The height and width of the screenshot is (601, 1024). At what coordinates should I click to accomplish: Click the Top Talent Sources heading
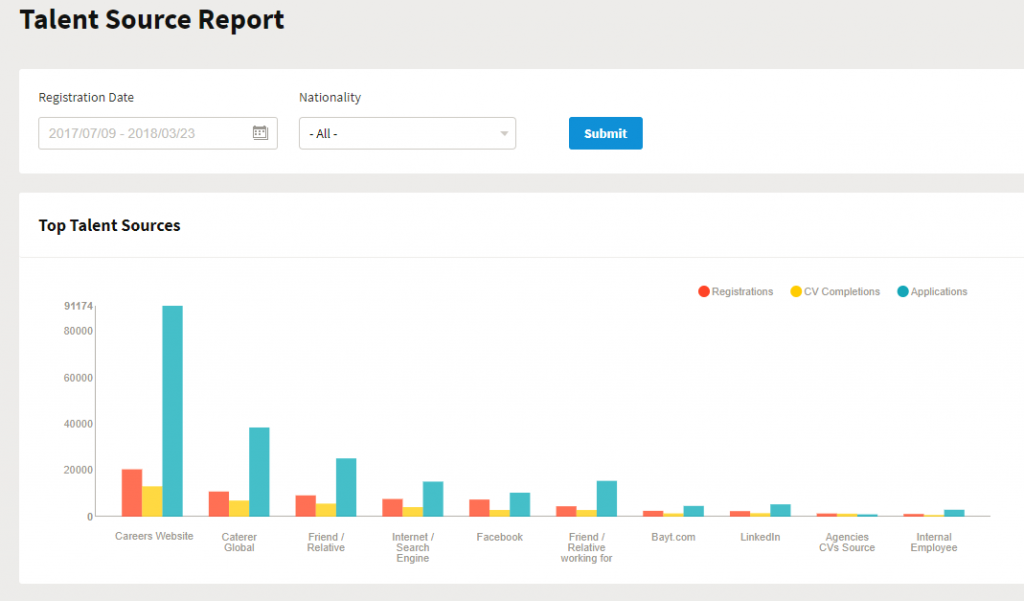coord(109,226)
